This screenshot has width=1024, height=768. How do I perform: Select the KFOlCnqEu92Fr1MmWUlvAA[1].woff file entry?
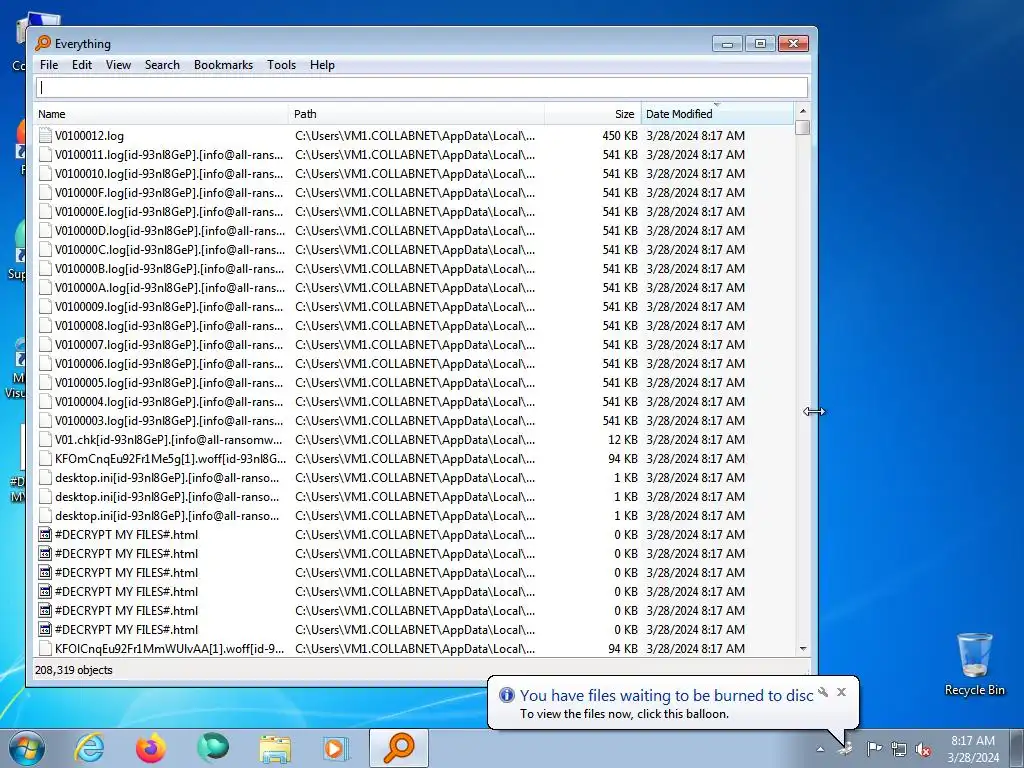tap(170, 648)
